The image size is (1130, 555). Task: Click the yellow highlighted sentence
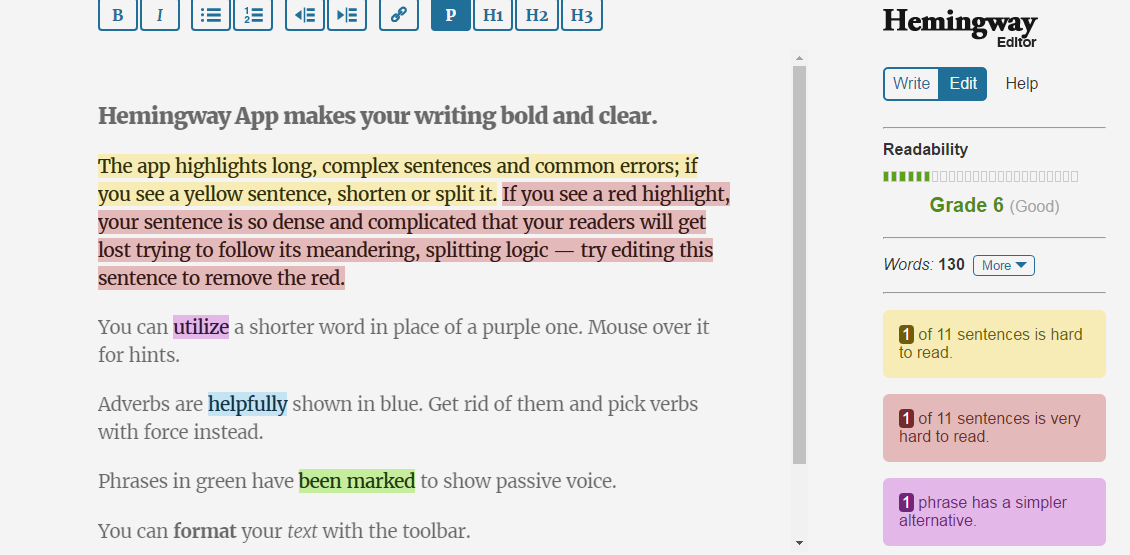398,180
